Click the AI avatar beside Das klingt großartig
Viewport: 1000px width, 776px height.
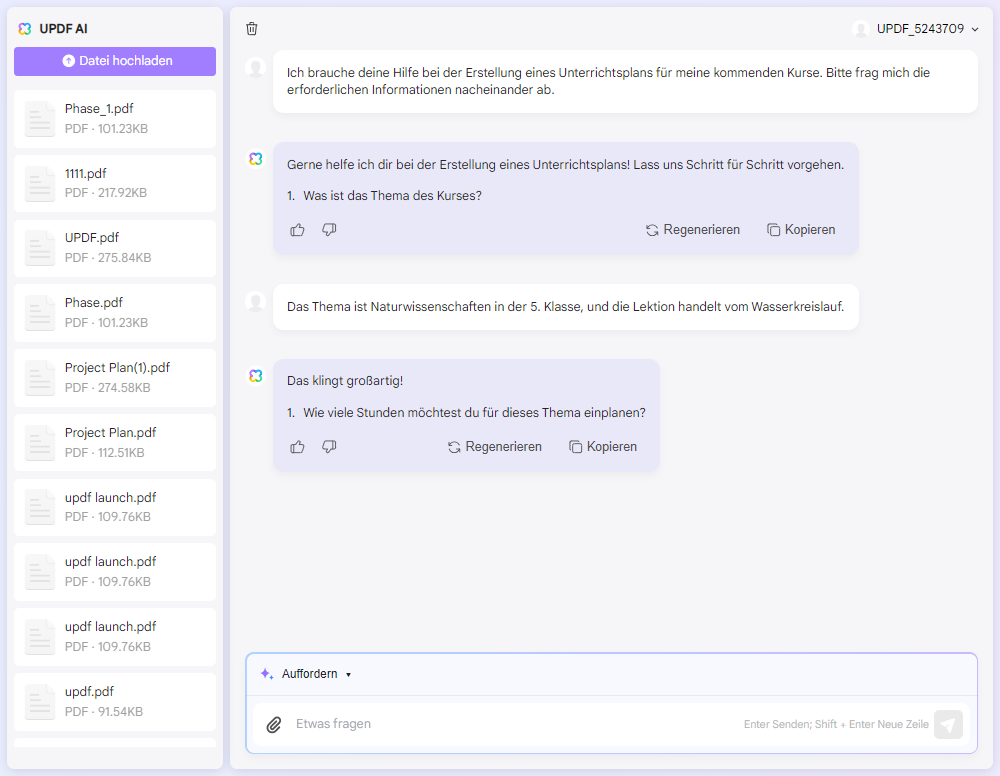point(256,376)
